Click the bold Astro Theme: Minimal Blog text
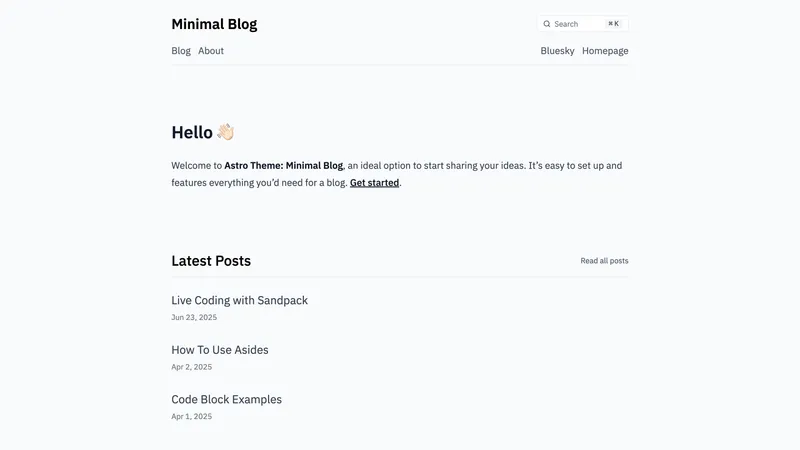 tap(284, 166)
